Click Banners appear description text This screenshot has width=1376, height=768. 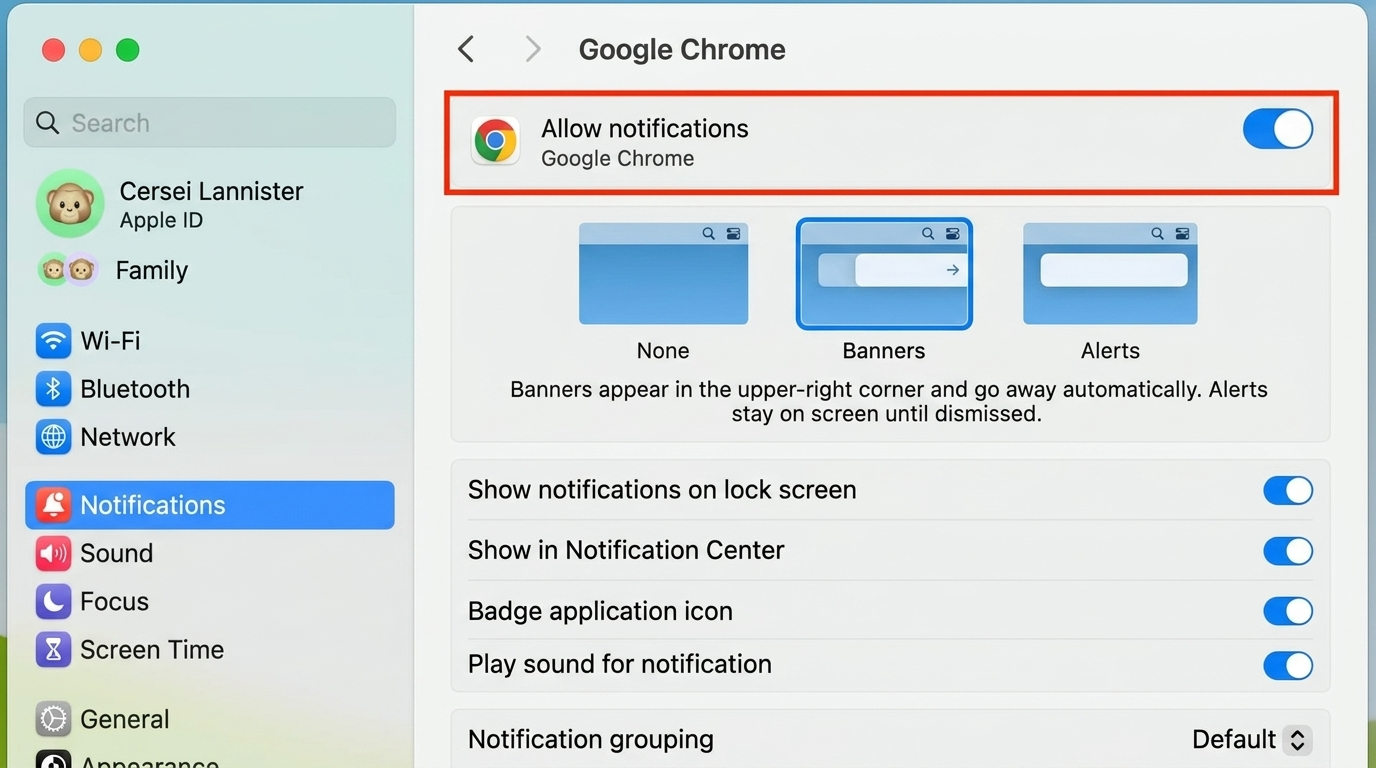(x=888, y=402)
